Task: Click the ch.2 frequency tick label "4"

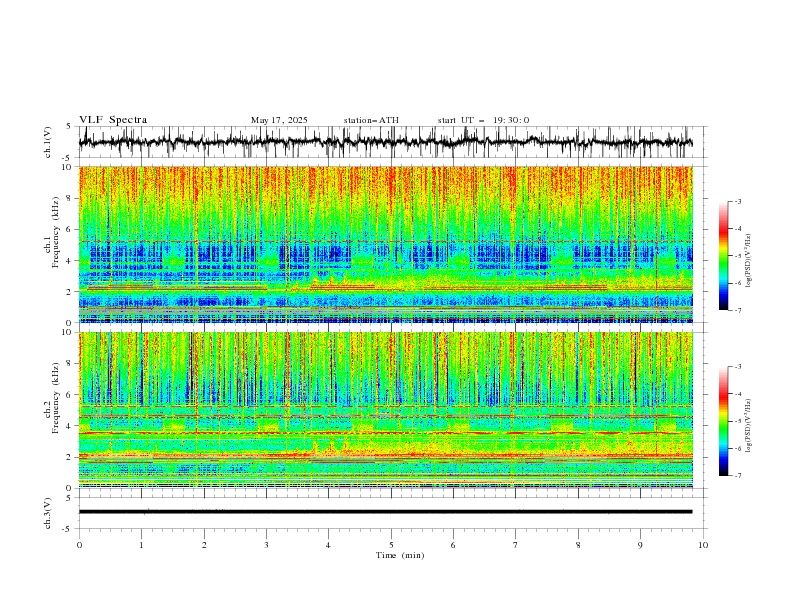Action: (x=71, y=426)
